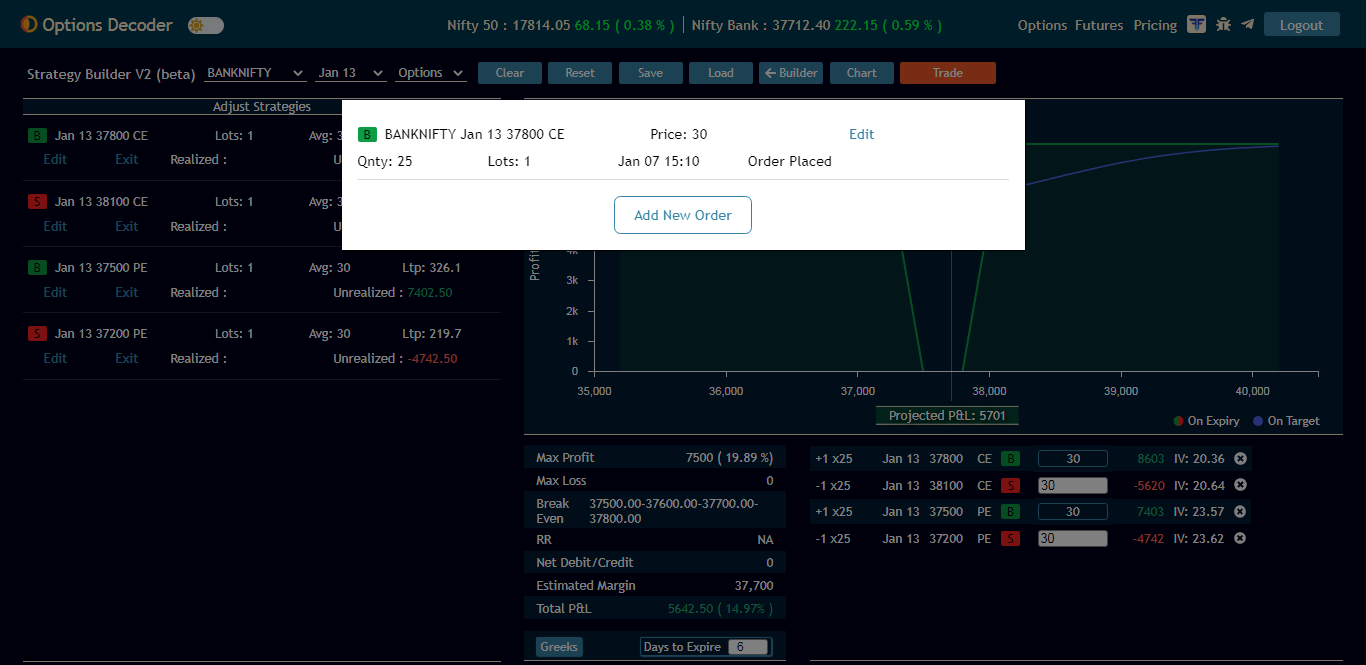Remove the 38100 CE leg with X icon

(x=1240, y=485)
